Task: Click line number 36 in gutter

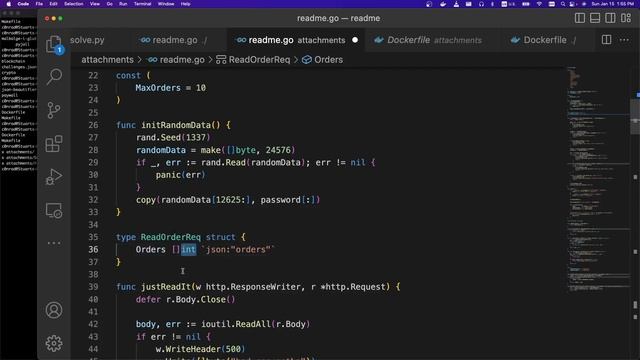Action: [93, 249]
